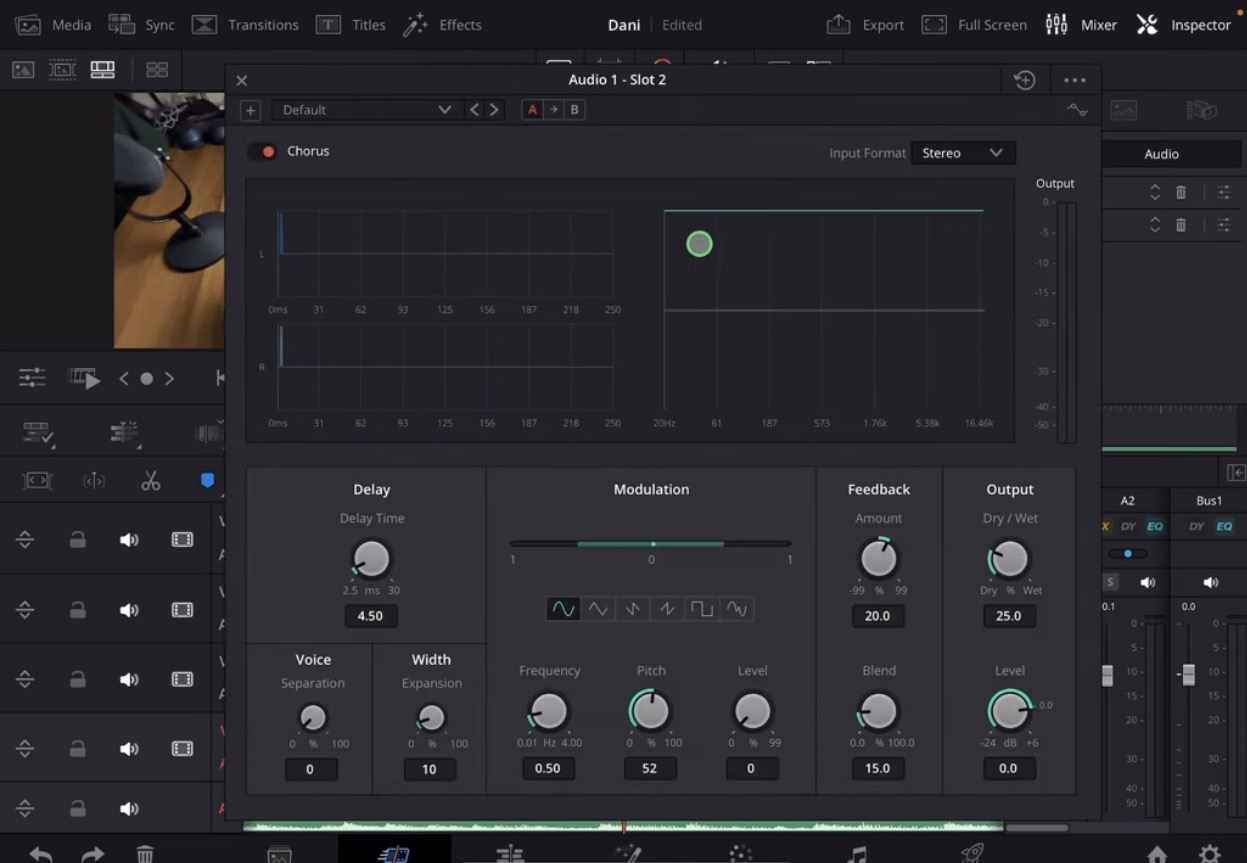This screenshot has width=1247, height=863.
Task: Lock the second track
Action: [77, 609]
